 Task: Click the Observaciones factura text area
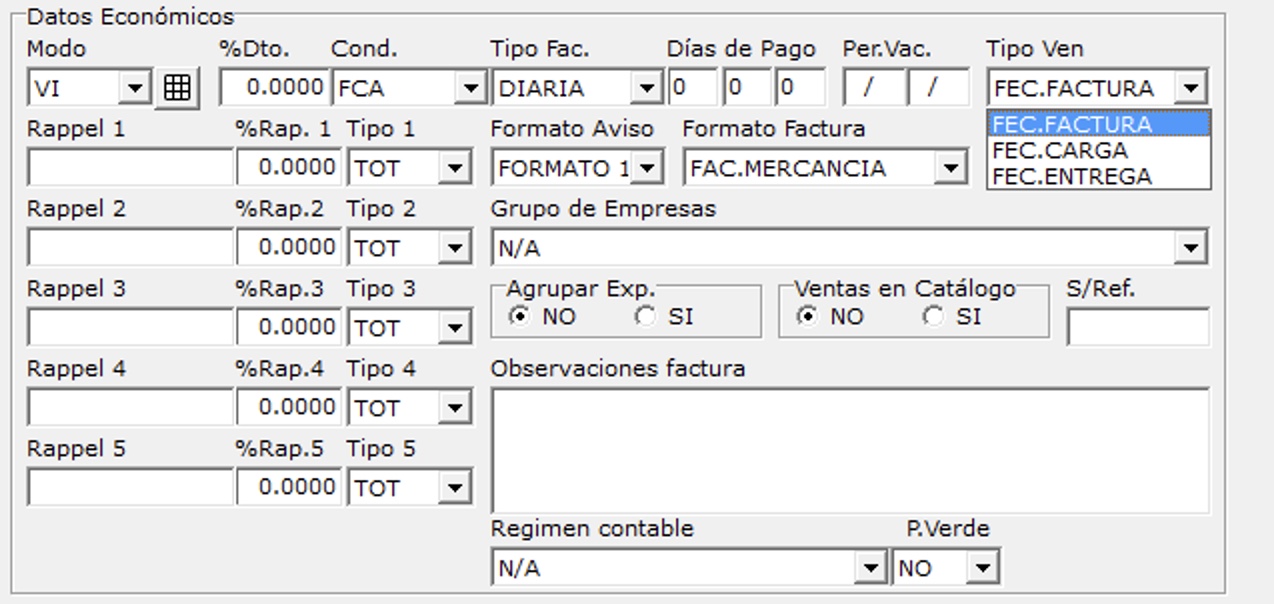click(x=848, y=450)
